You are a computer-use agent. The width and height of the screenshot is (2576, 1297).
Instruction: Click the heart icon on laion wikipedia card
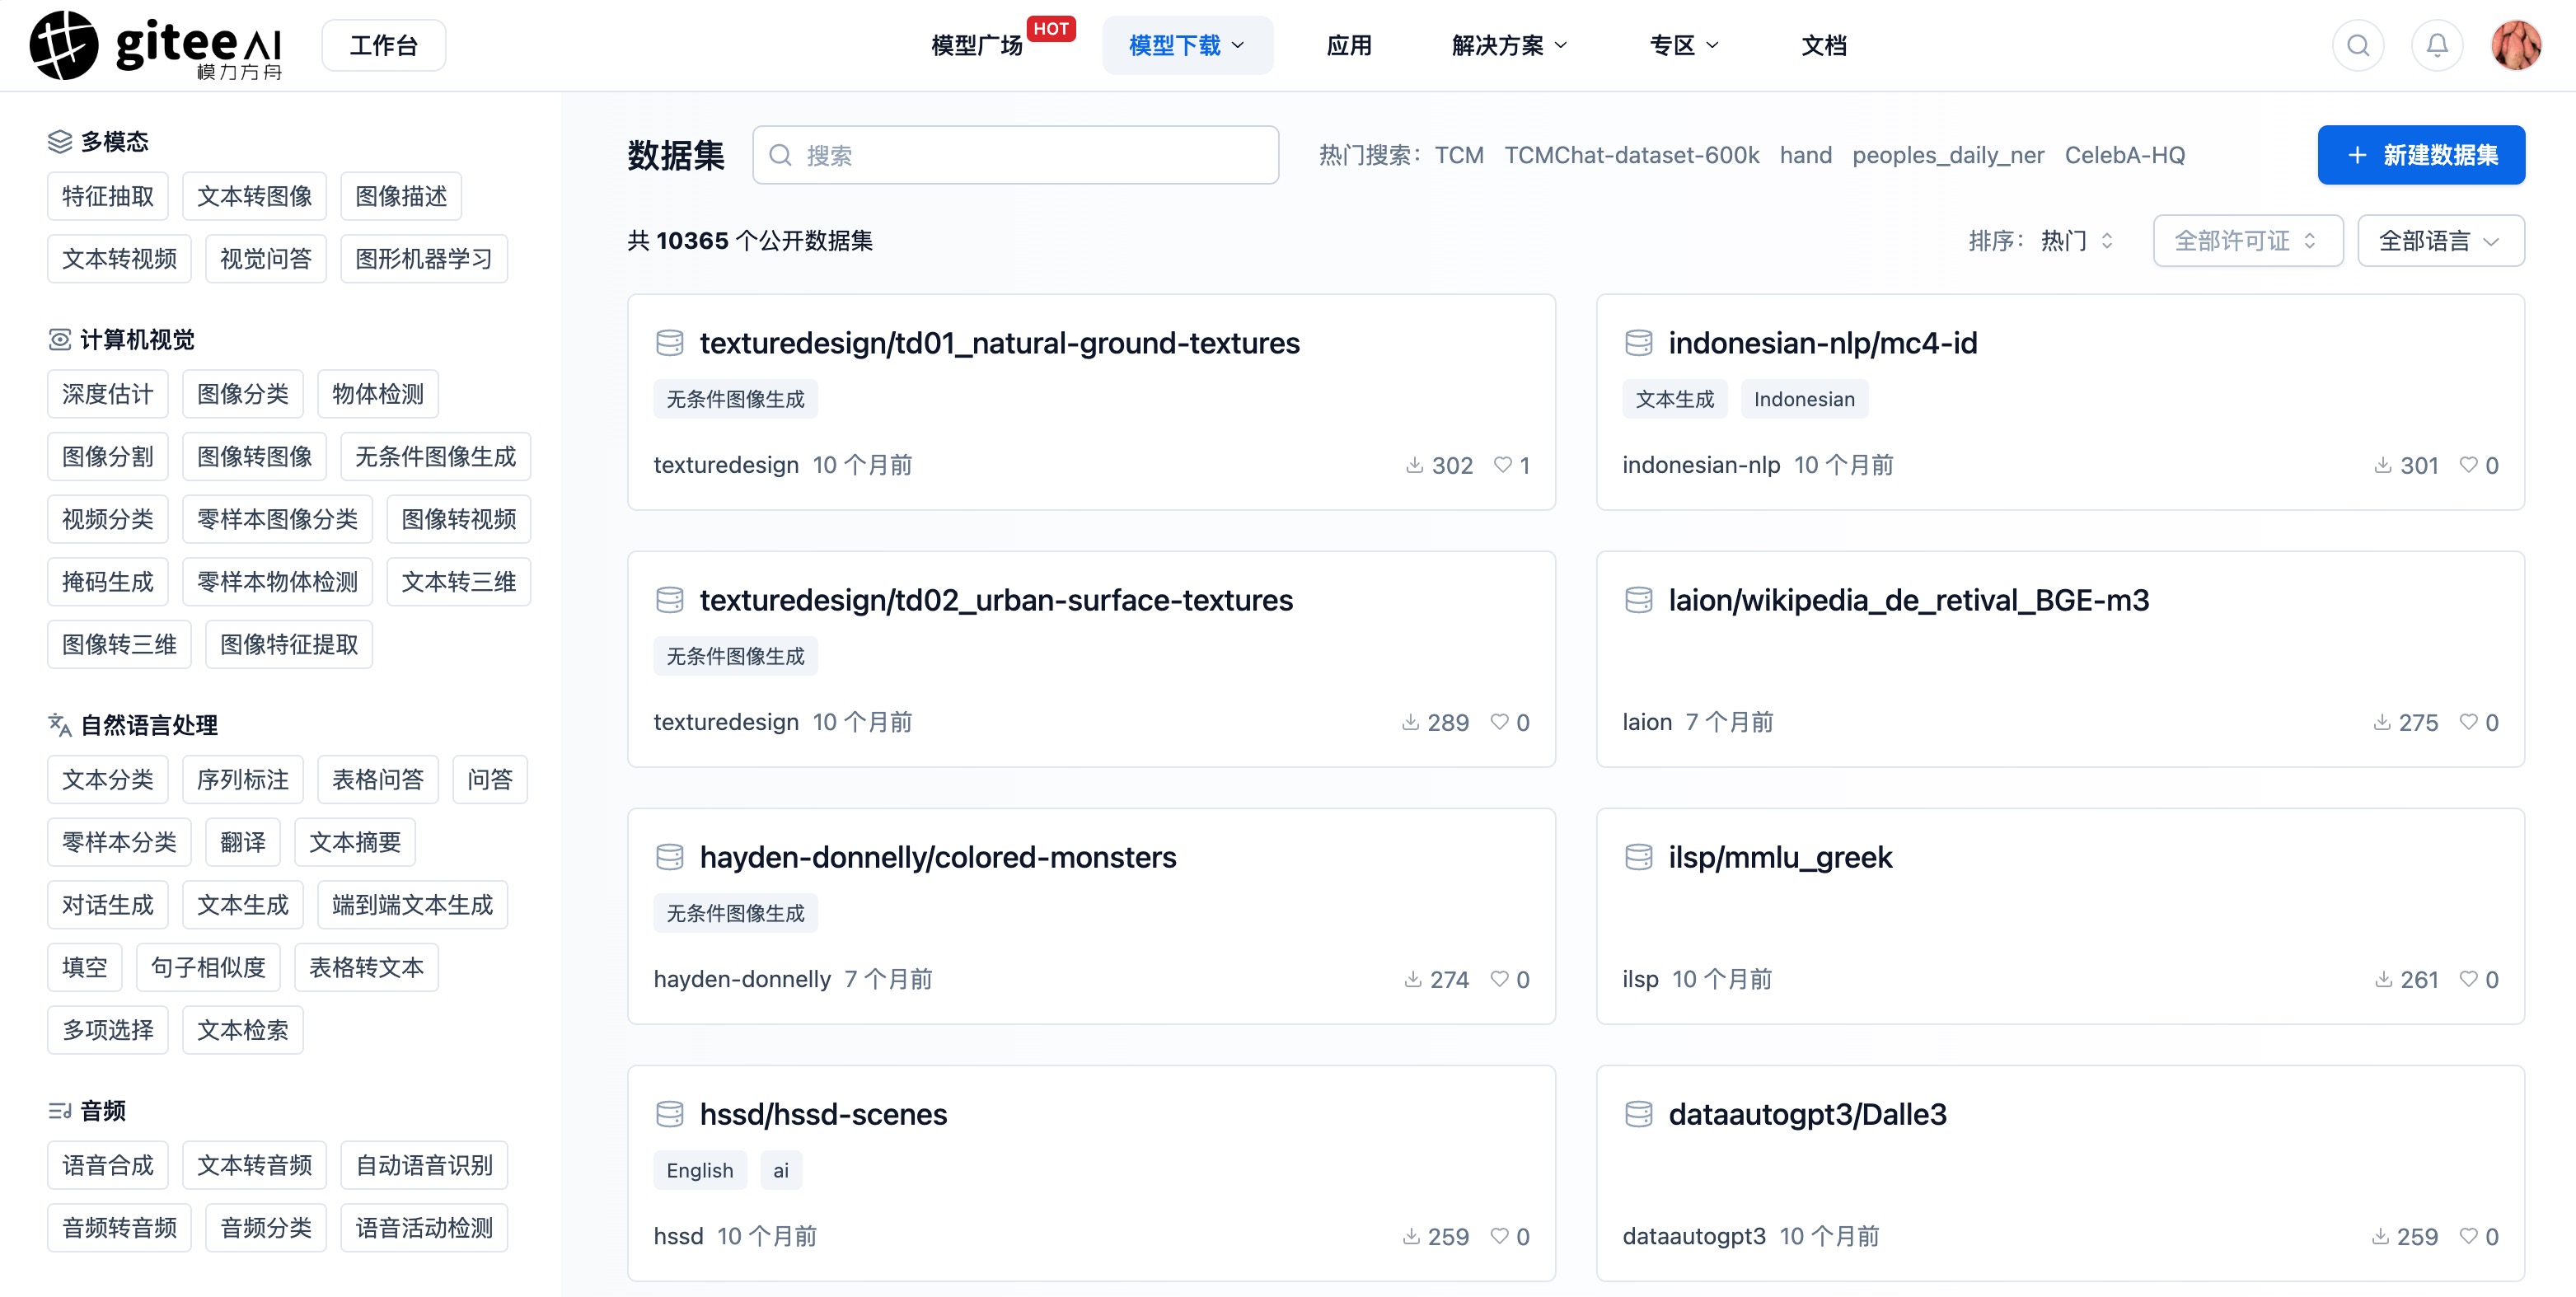pos(2468,722)
